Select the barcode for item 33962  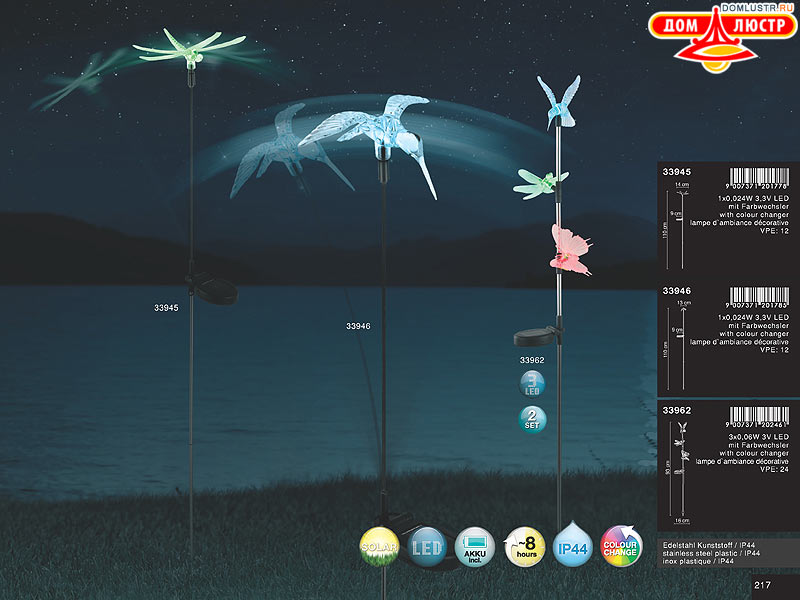(x=759, y=417)
